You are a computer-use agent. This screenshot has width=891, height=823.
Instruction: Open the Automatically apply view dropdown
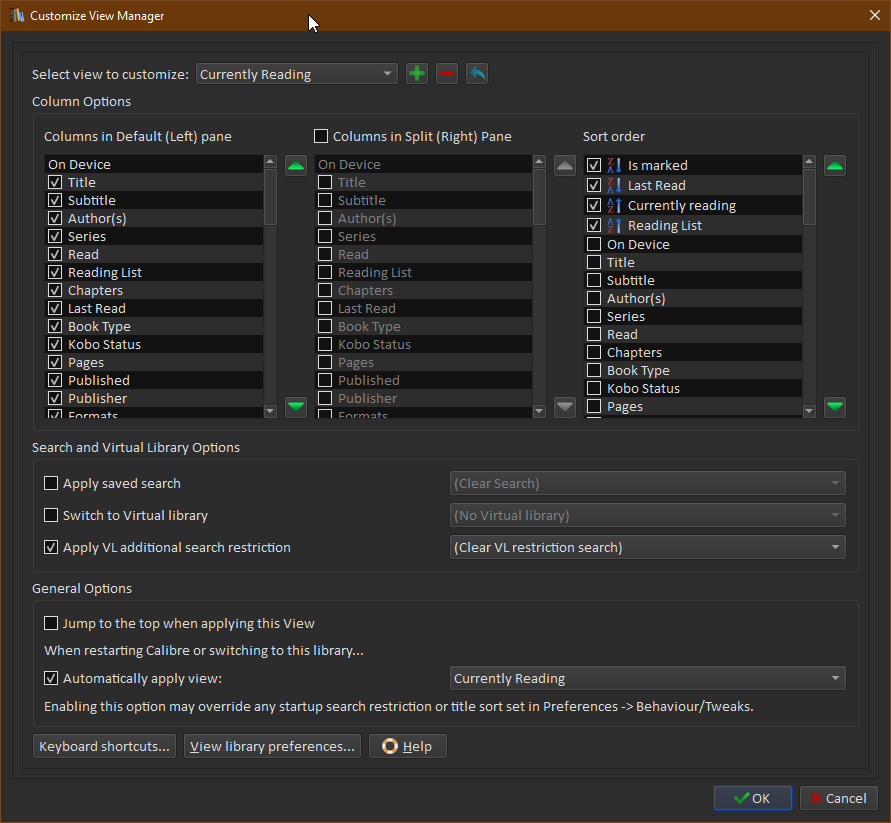pyautogui.click(x=647, y=678)
